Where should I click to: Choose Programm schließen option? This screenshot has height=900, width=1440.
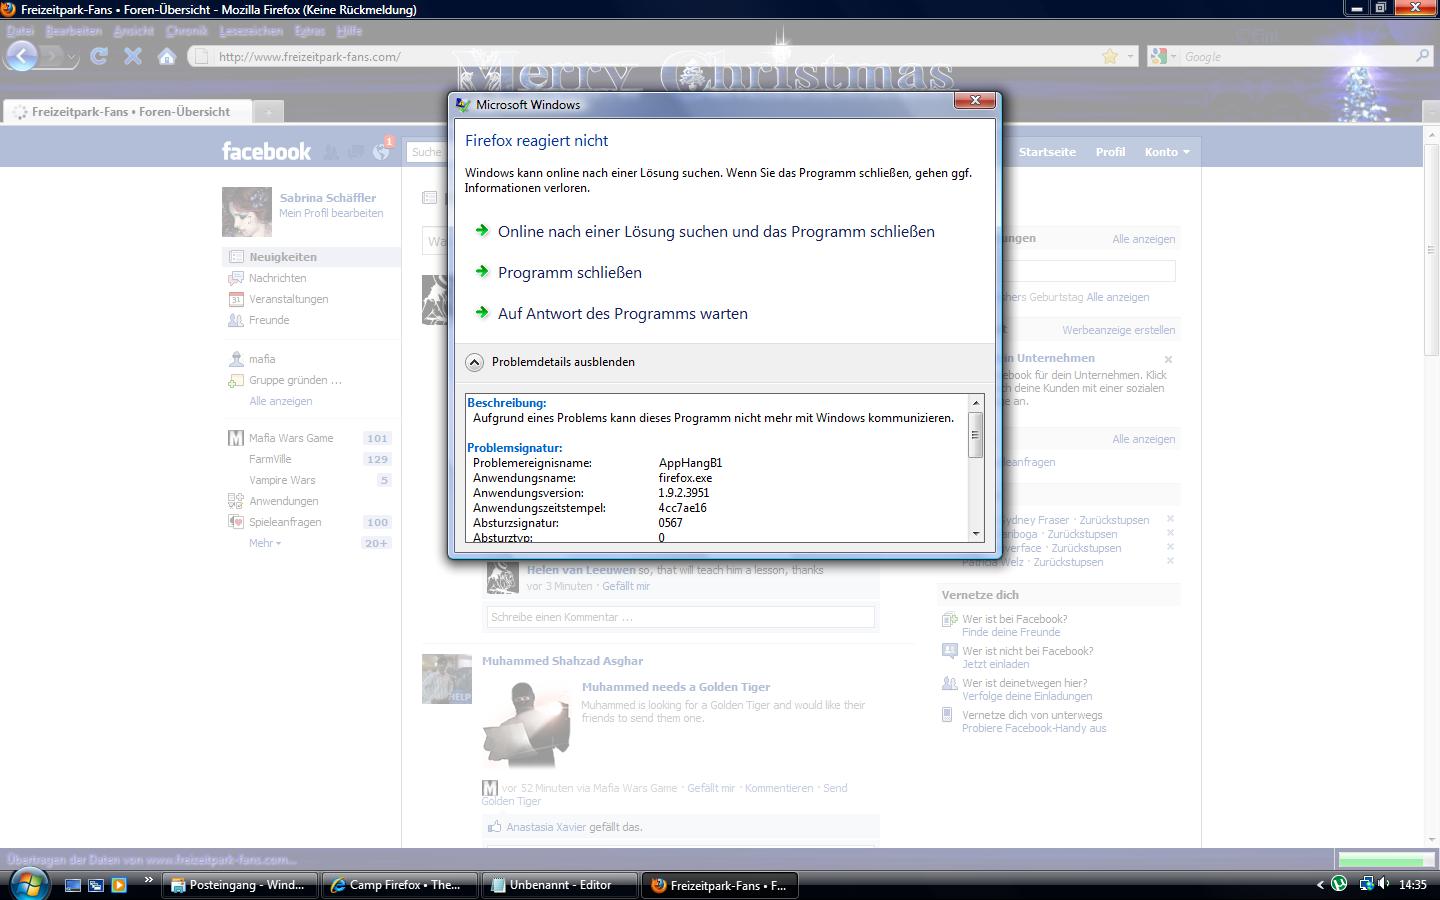[570, 272]
